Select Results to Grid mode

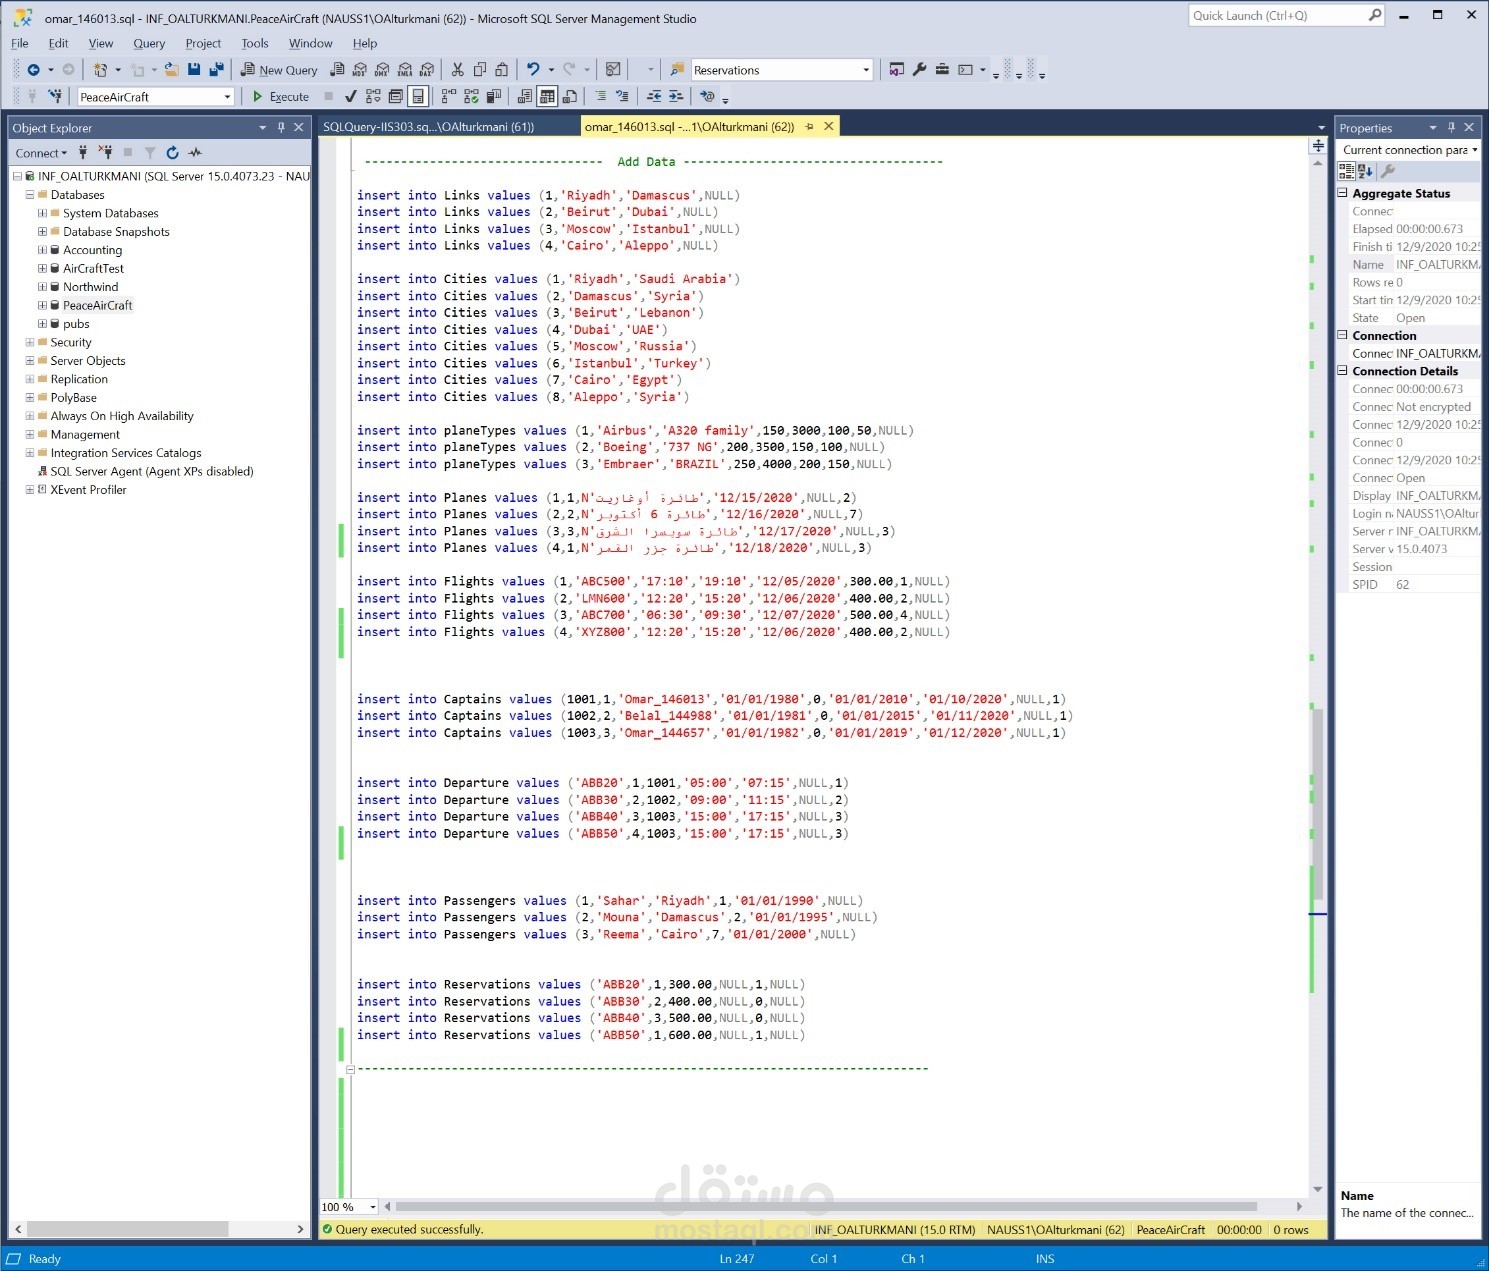[x=547, y=97]
